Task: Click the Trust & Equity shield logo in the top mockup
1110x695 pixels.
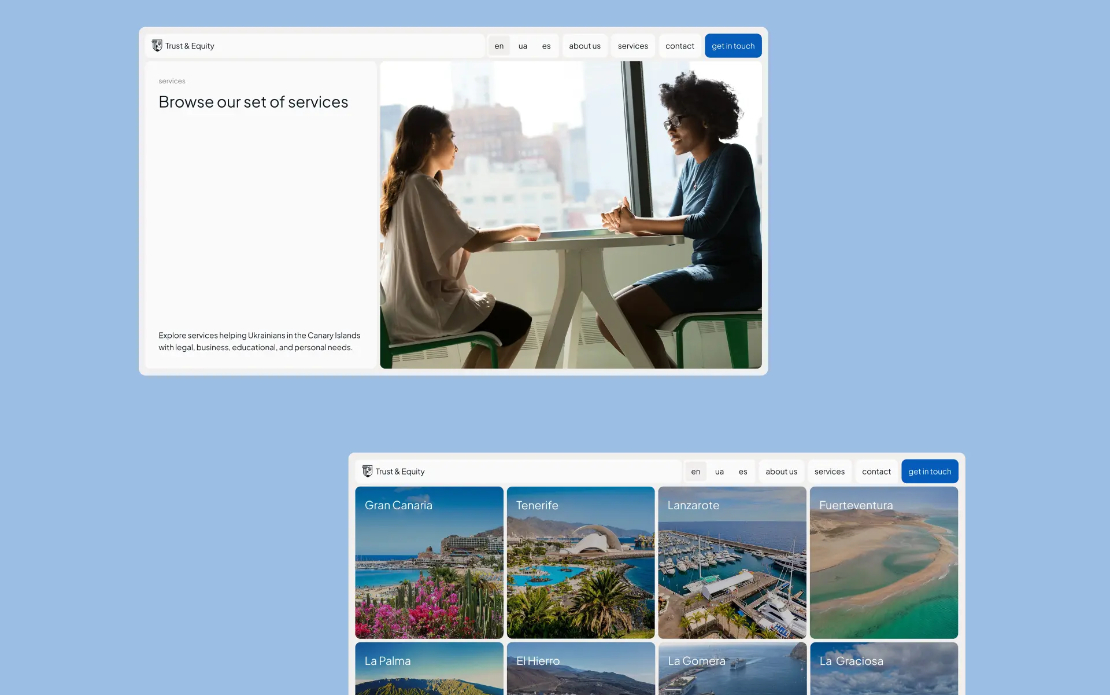Action: pyautogui.click(x=157, y=45)
